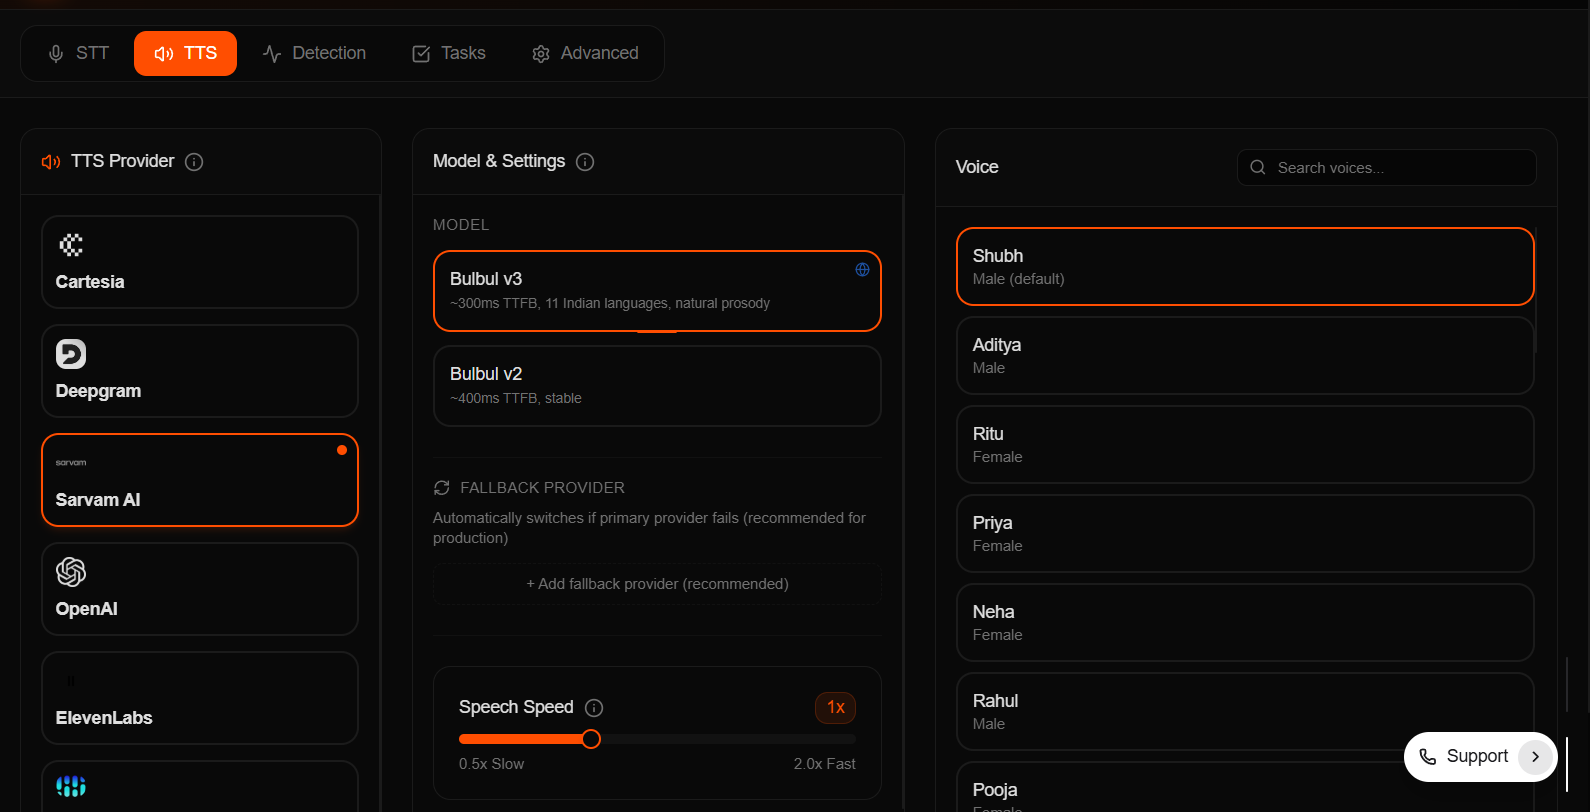Screen dimensions: 1590x812
Task: Pick the OpenAI provider card
Action: coord(200,589)
